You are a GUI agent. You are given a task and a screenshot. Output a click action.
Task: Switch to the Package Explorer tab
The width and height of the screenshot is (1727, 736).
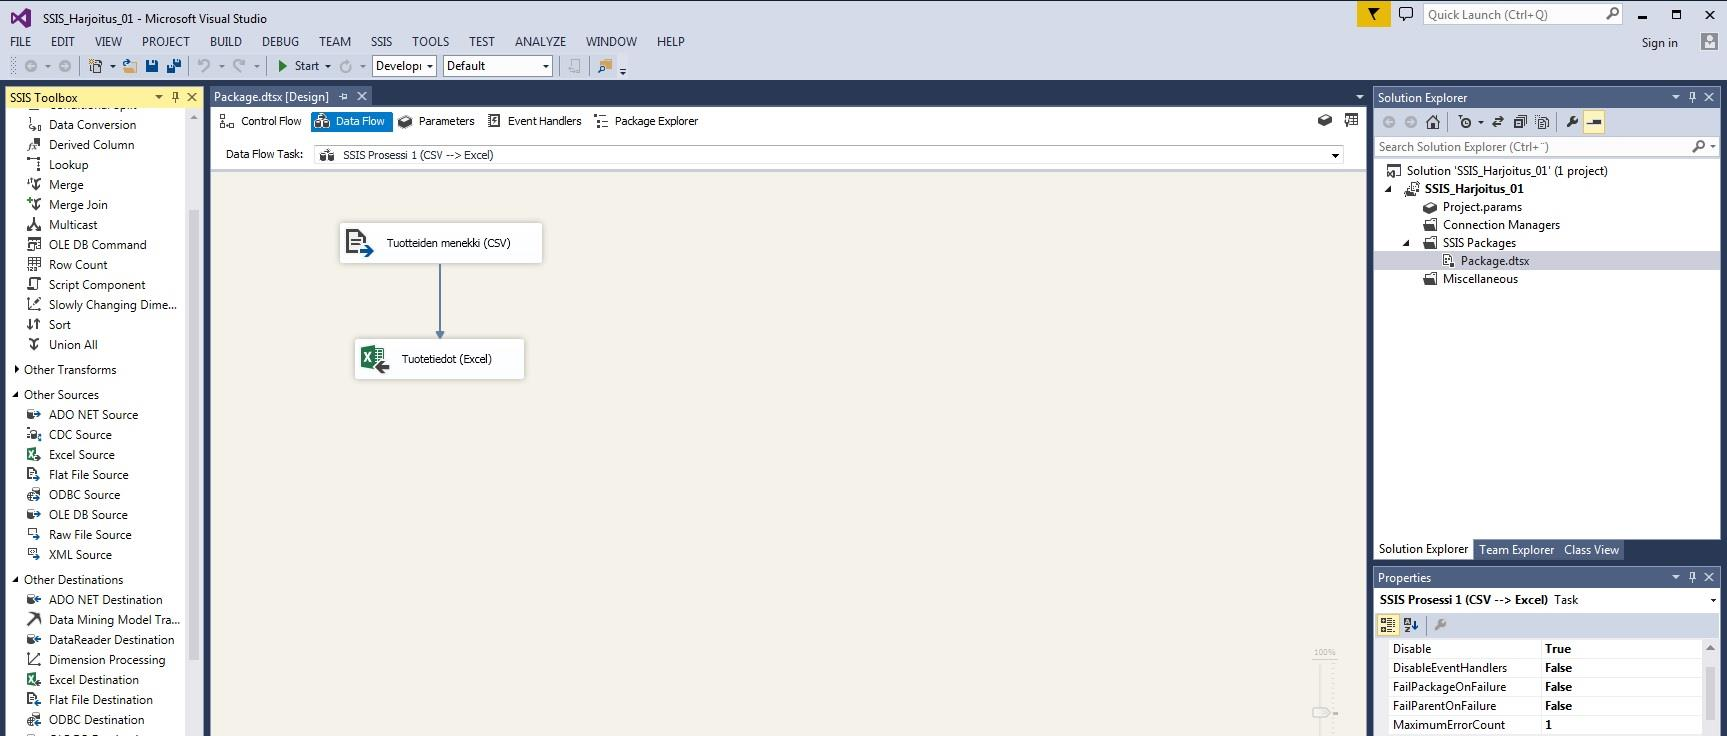click(646, 121)
